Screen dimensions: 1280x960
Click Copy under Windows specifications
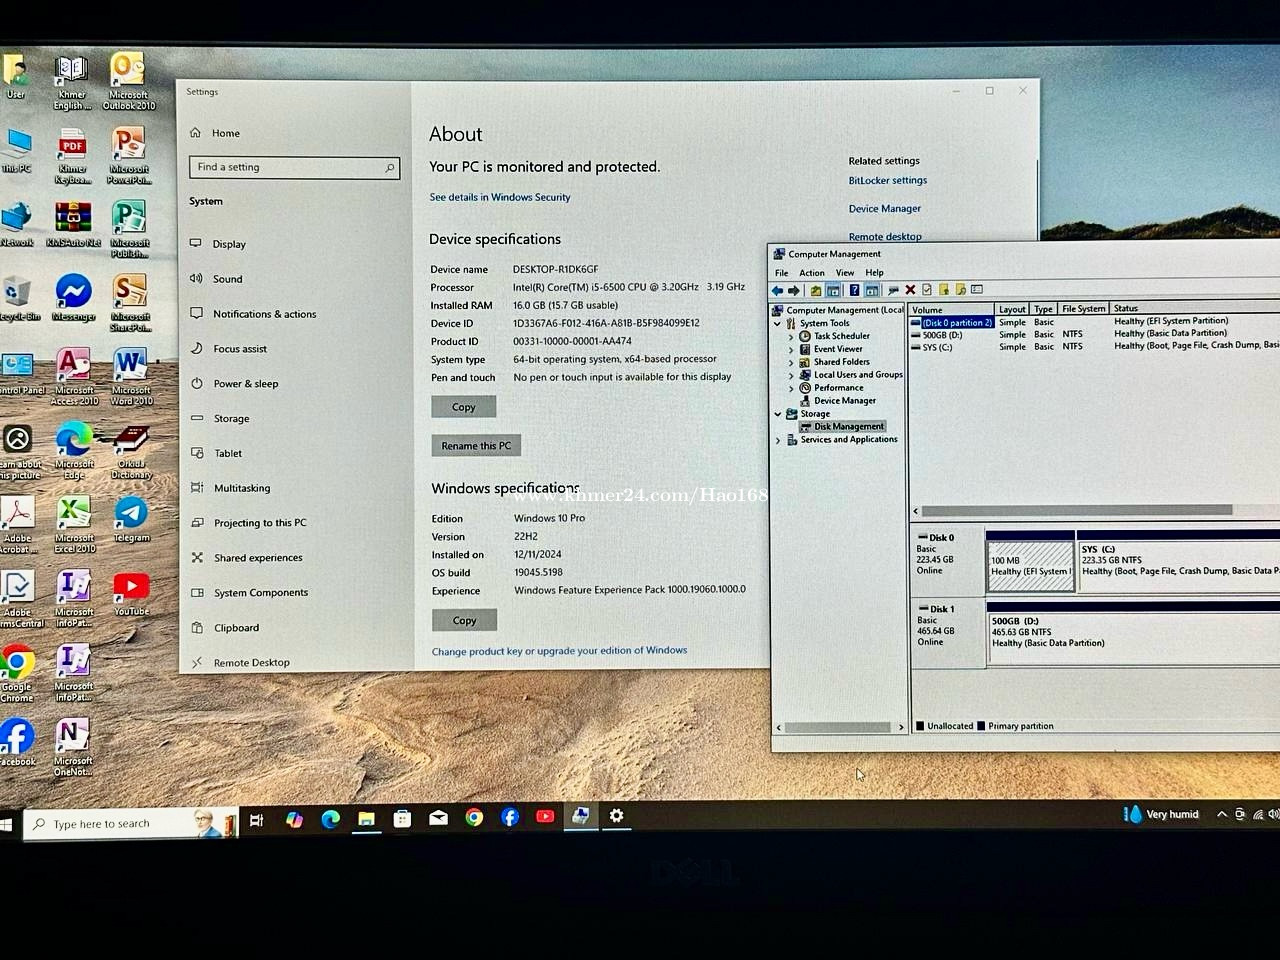point(465,621)
